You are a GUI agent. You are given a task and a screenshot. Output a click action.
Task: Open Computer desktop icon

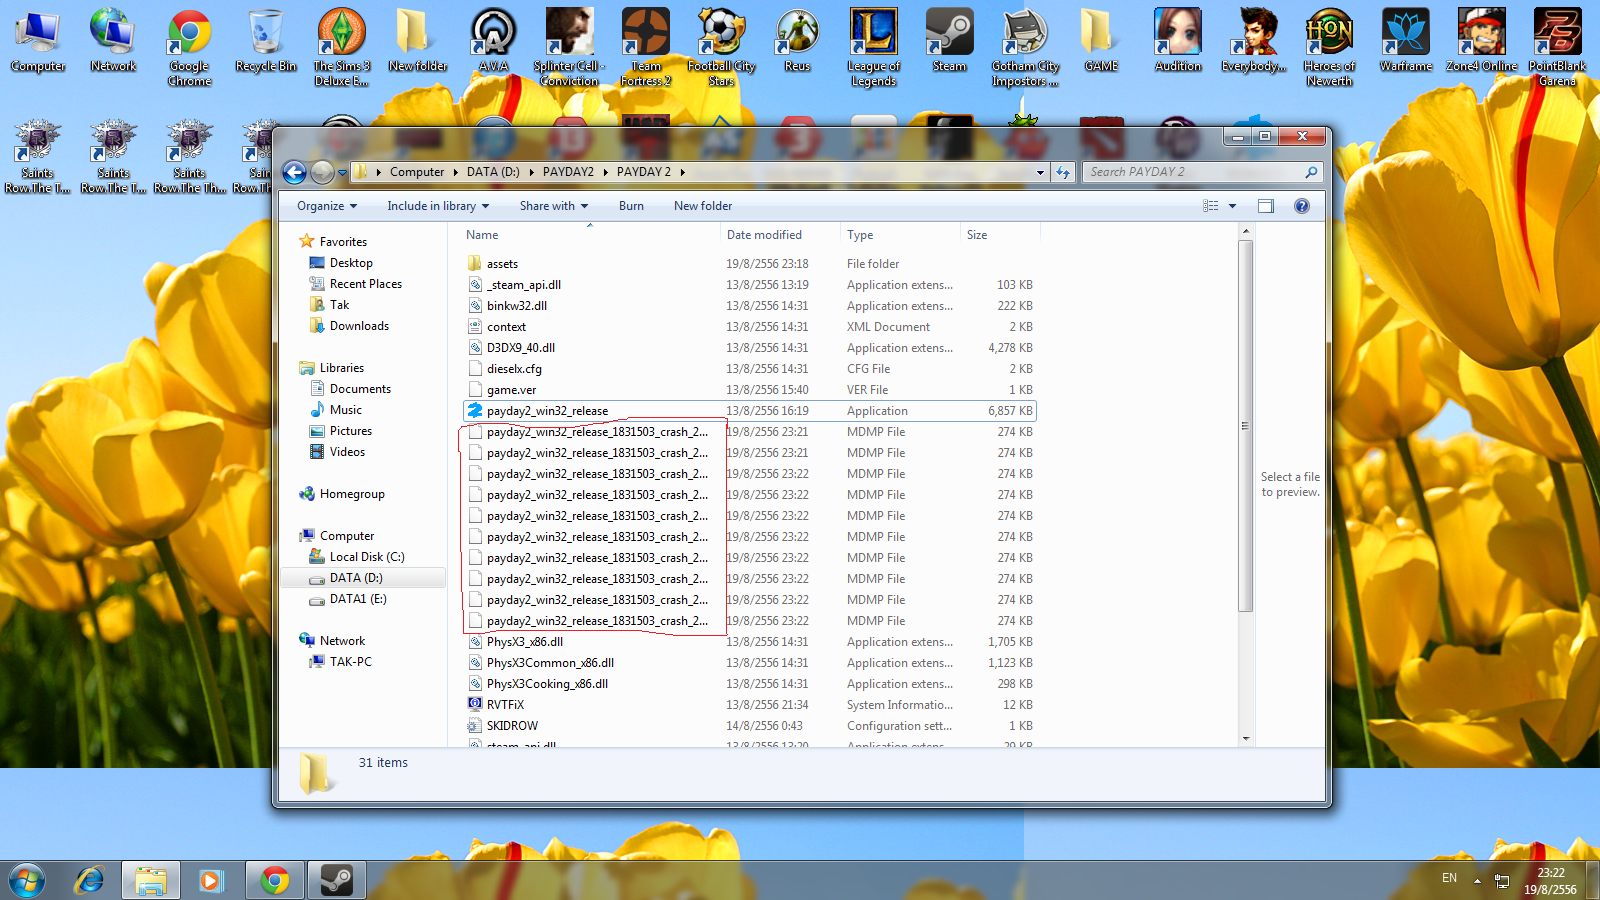pyautogui.click(x=38, y=41)
